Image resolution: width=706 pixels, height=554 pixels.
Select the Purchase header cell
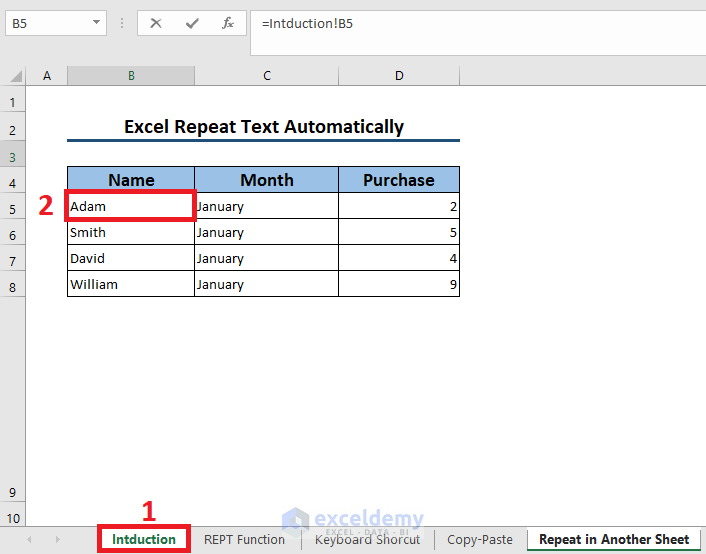[x=399, y=180]
